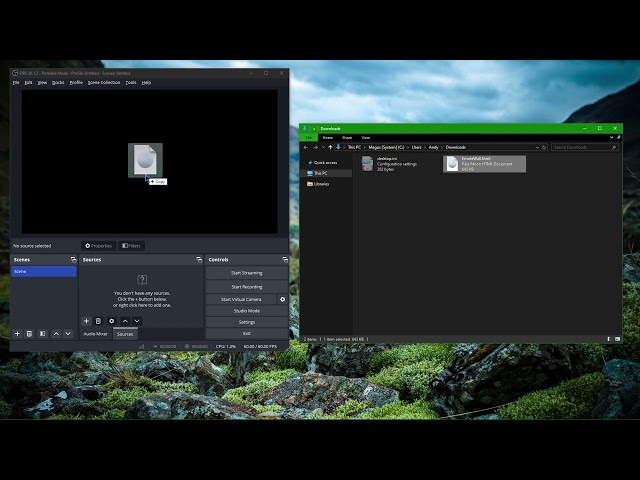Screen dimensions: 640x480
Task: Move scene up in Scenes panel
Action: click(56, 334)
